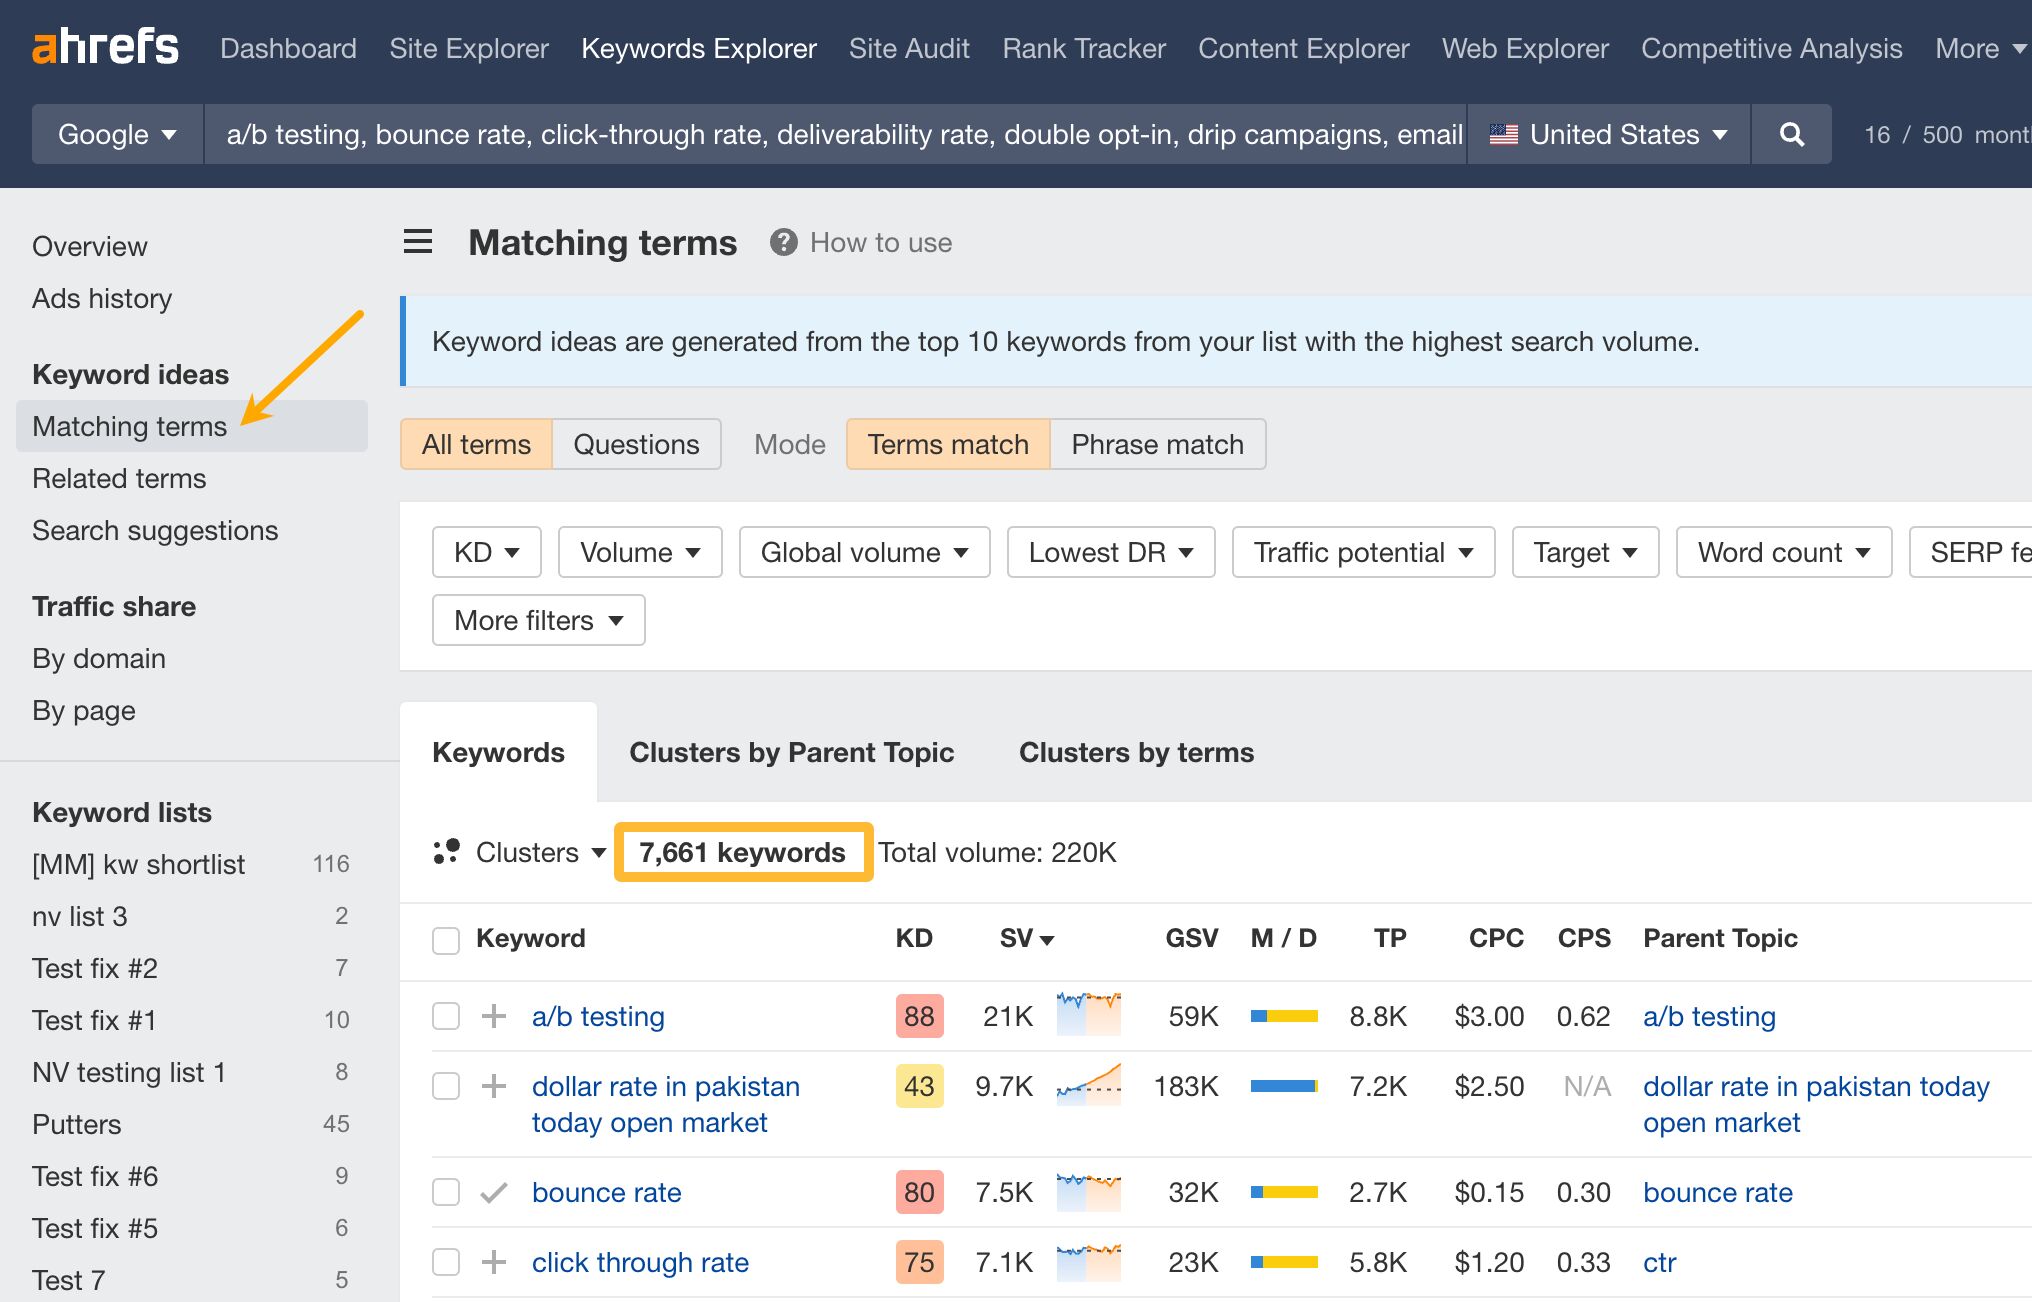Switch to the Clusters by Parent Topic tab

[791, 752]
